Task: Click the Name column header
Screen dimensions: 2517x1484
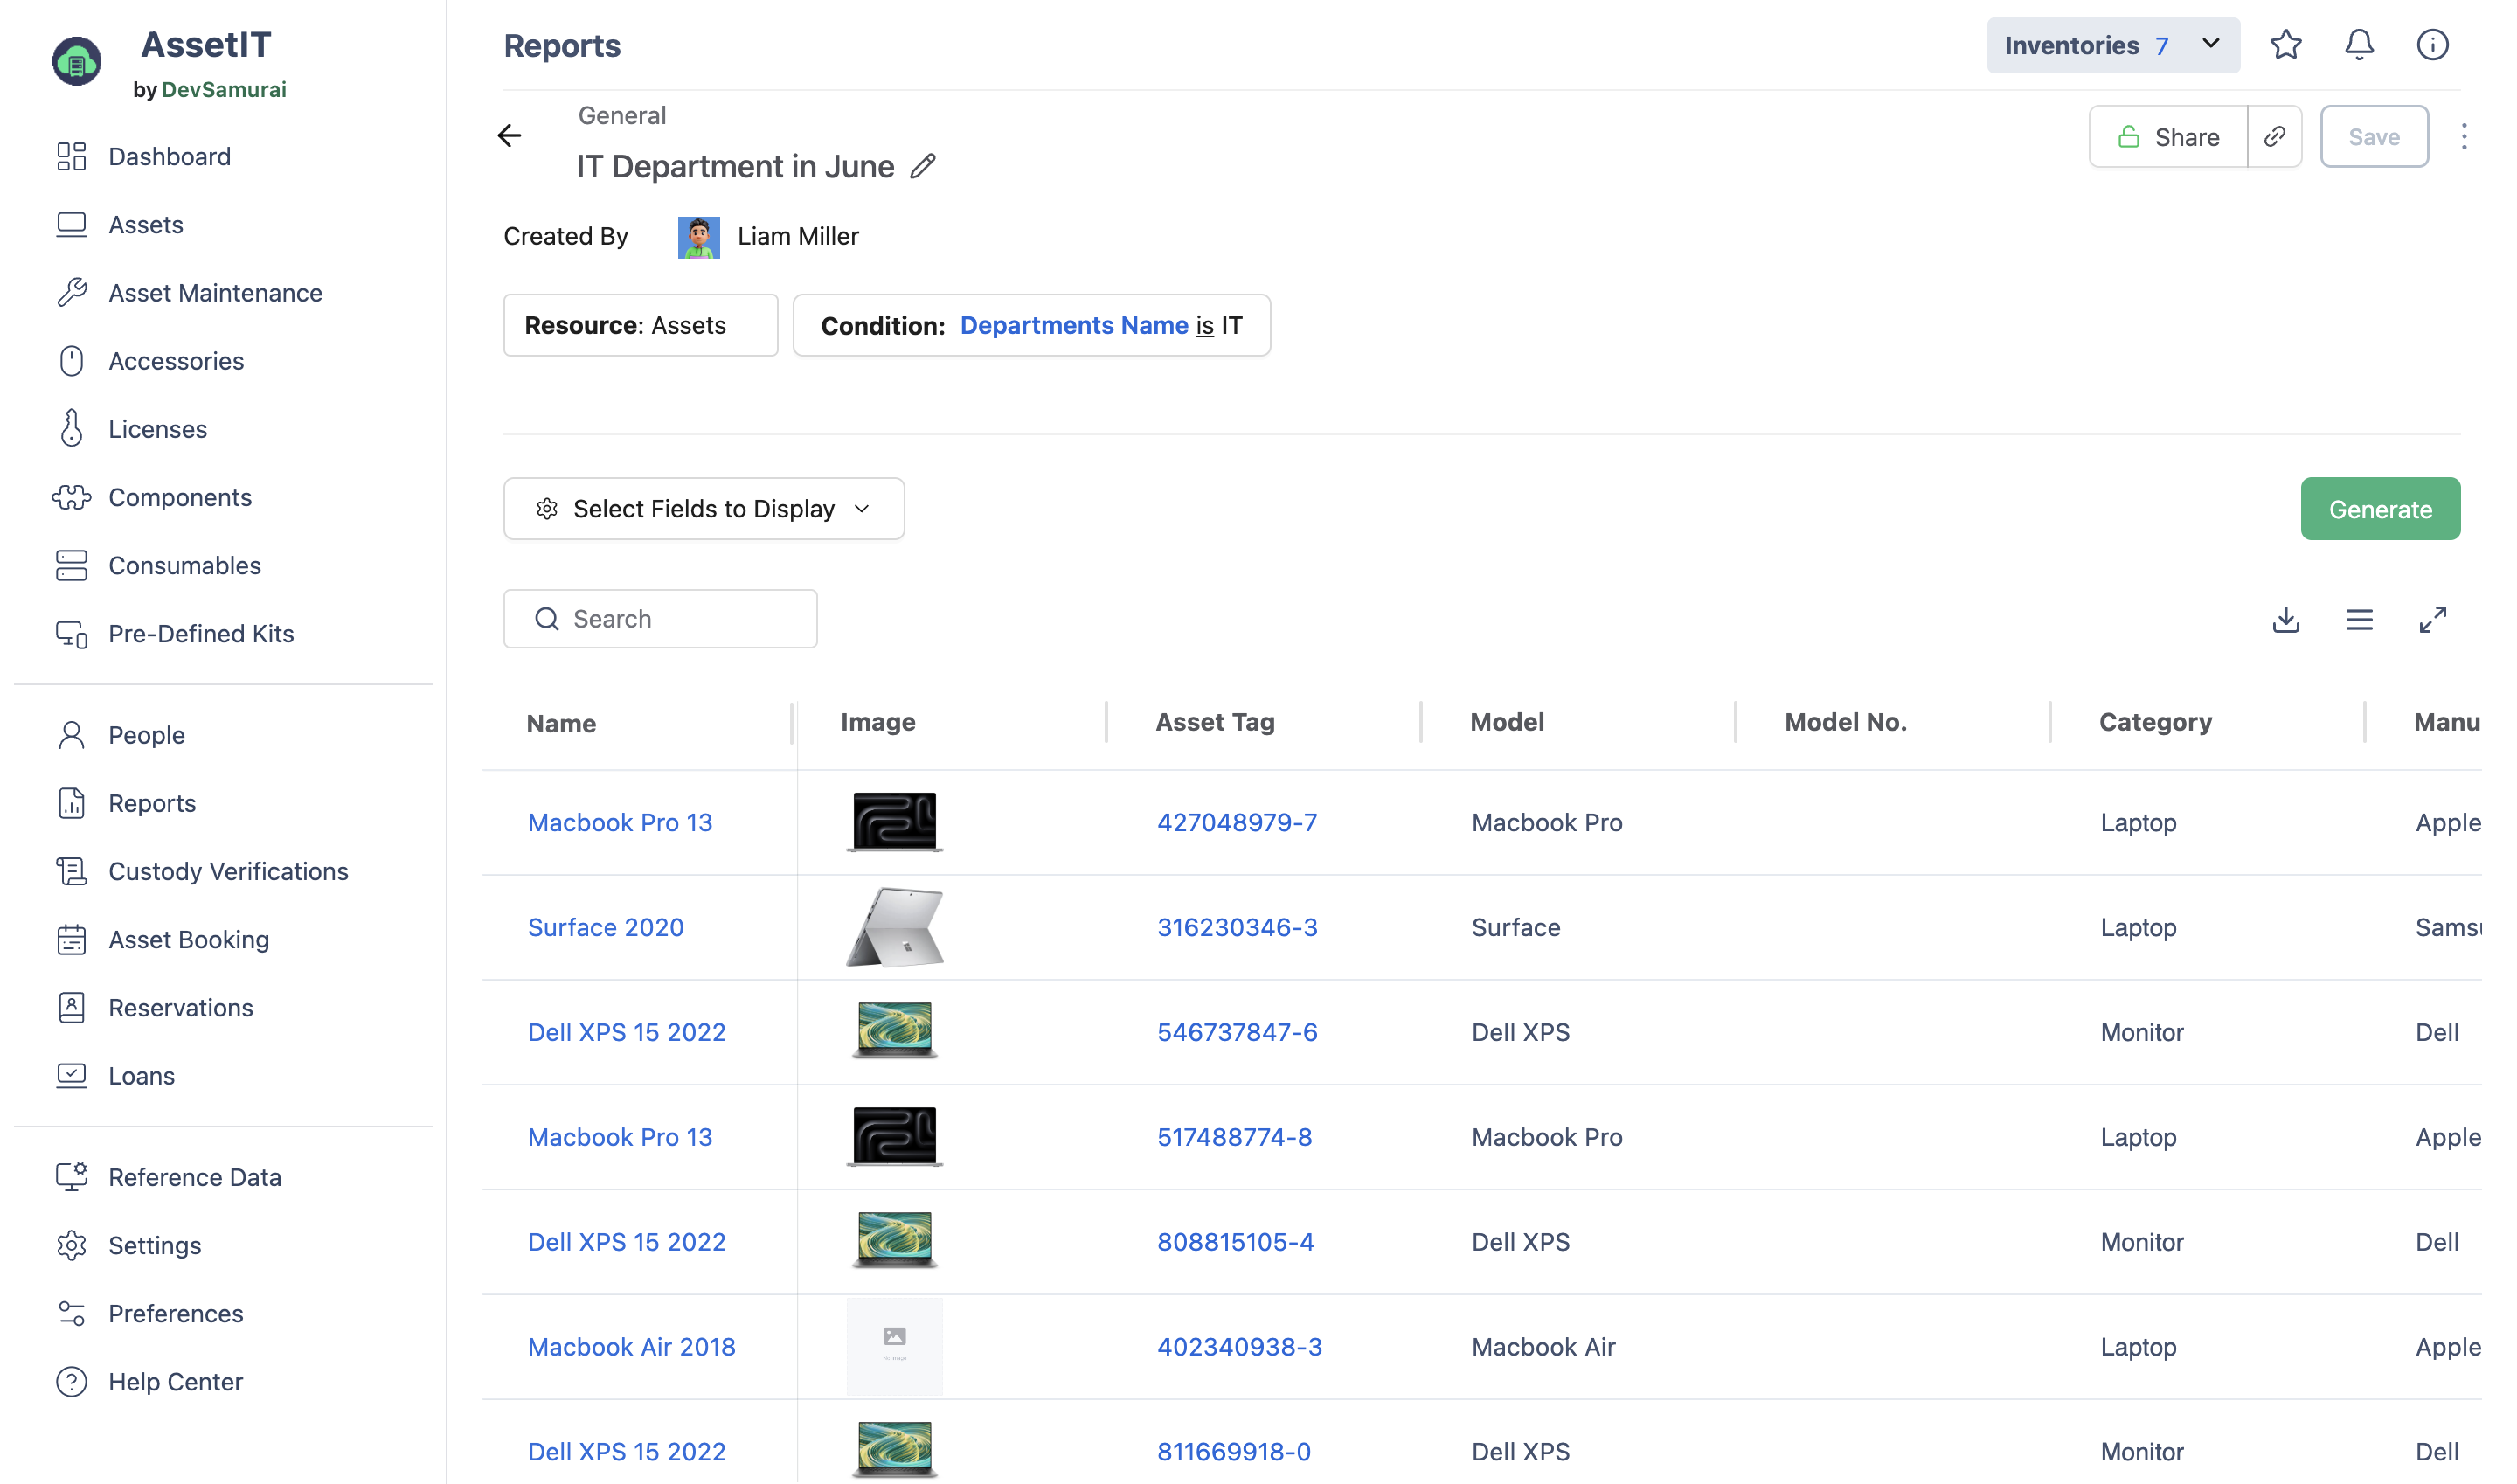Action: point(561,723)
